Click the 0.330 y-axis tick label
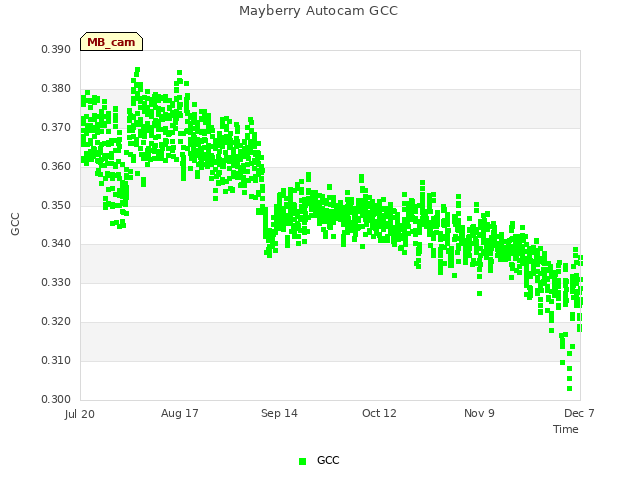Image resolution: width=640 pixels, height=480 pixels. (x=56, y=283)
